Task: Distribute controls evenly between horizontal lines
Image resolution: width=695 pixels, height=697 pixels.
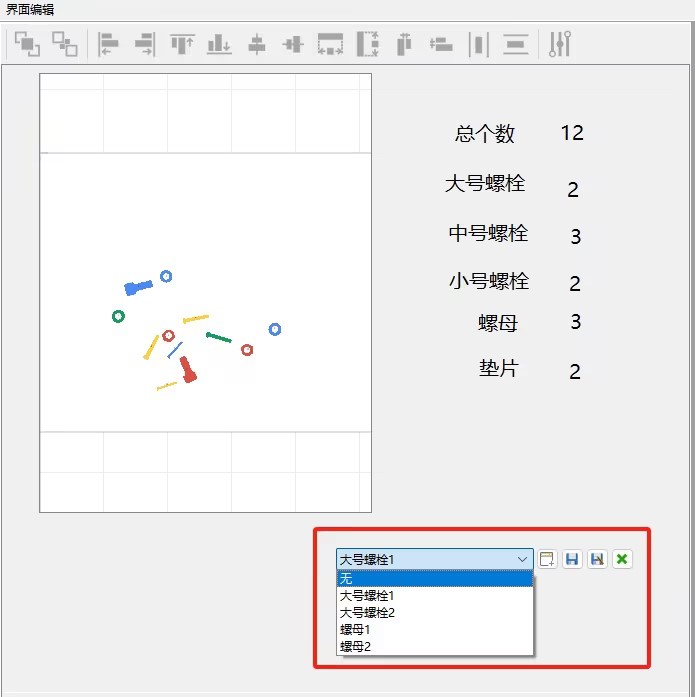Action: 515,44
